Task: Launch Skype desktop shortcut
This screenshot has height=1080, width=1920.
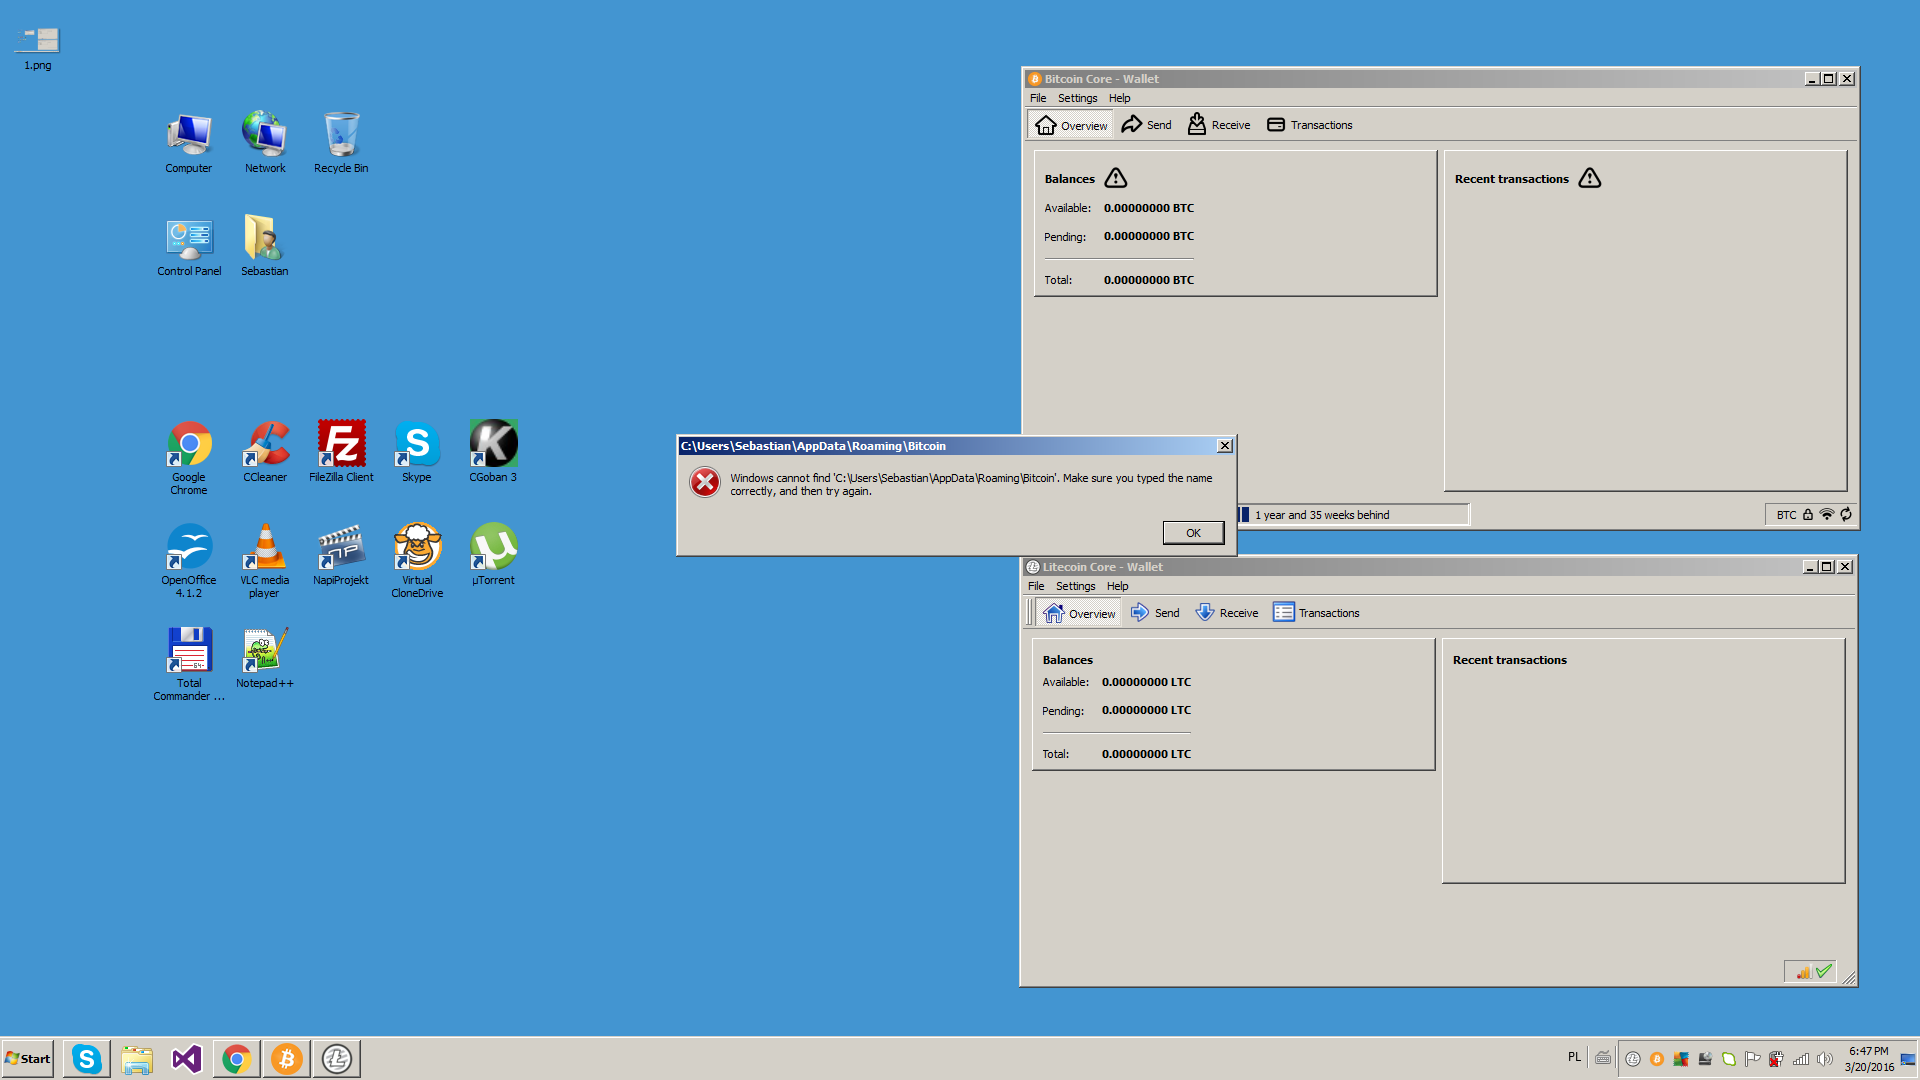Action: [417, 451]
